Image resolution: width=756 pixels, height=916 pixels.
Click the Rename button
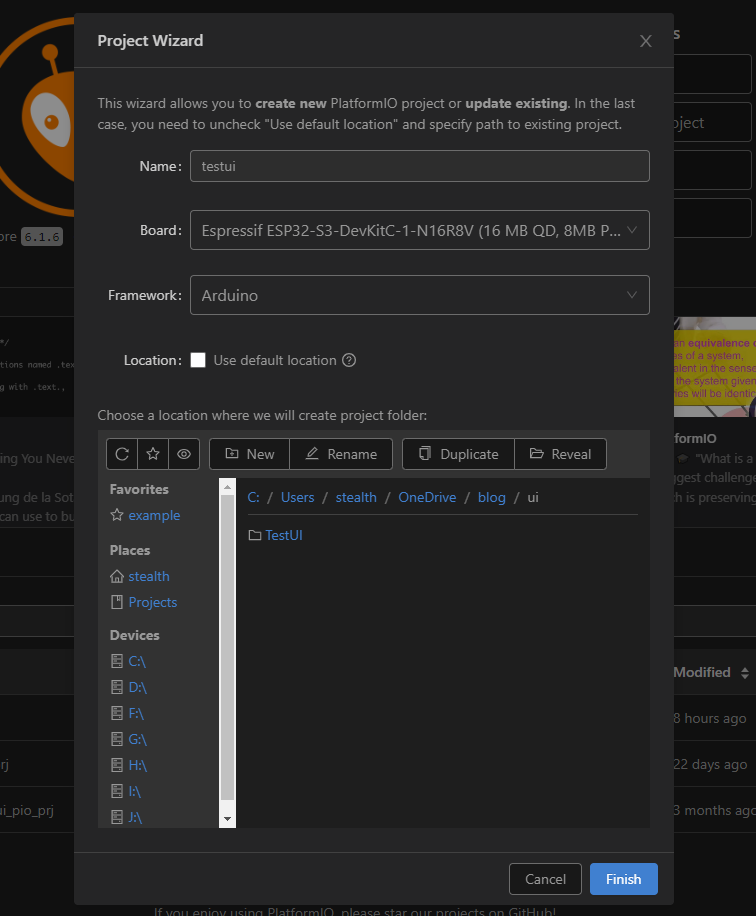coord(341,454)
